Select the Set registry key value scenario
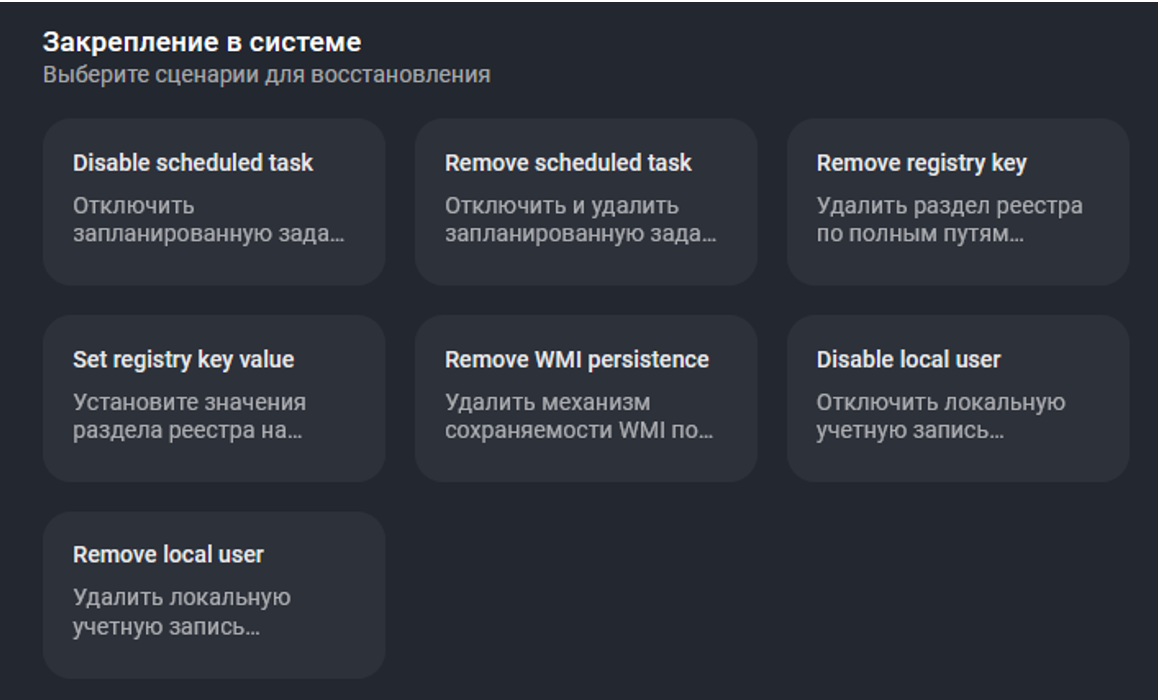Viewport: 1158px width, 700px height. point(213,398)
